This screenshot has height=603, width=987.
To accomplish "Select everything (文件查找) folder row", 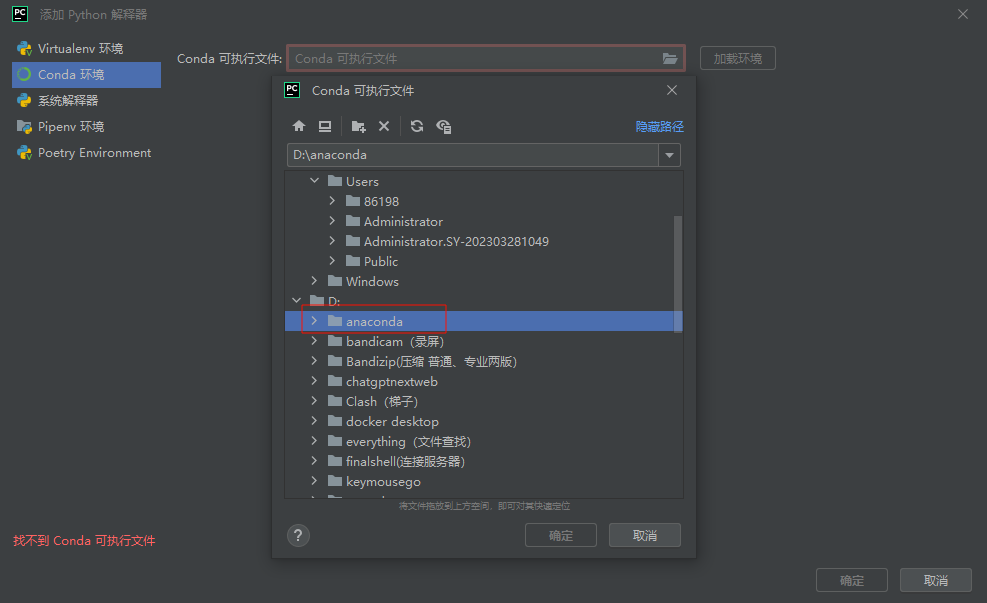I will 483,441.
